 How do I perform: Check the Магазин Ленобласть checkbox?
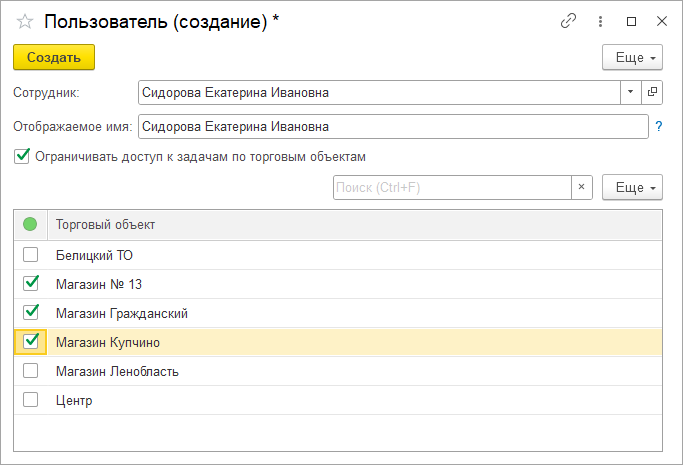tap(30, 371)
